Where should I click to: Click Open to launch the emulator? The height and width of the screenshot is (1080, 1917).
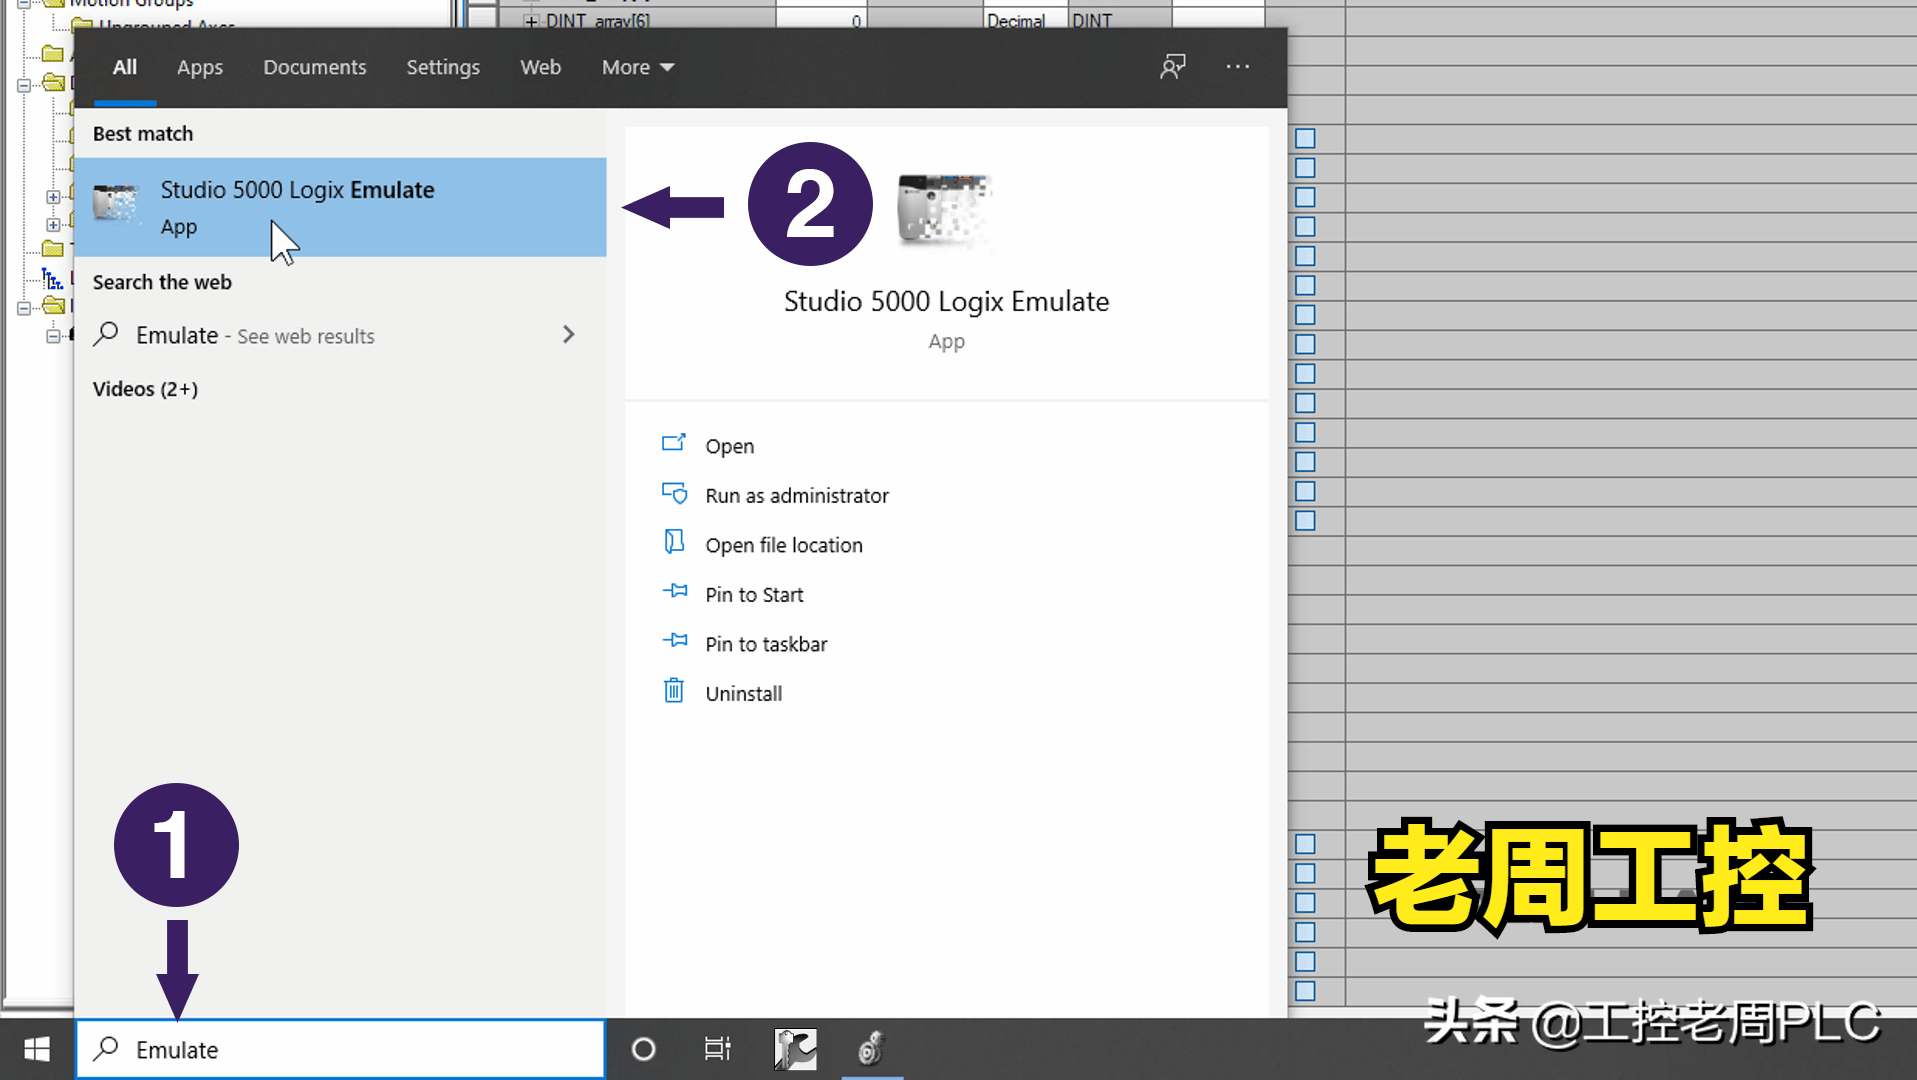pyautogui.click(x=729, y=445)
